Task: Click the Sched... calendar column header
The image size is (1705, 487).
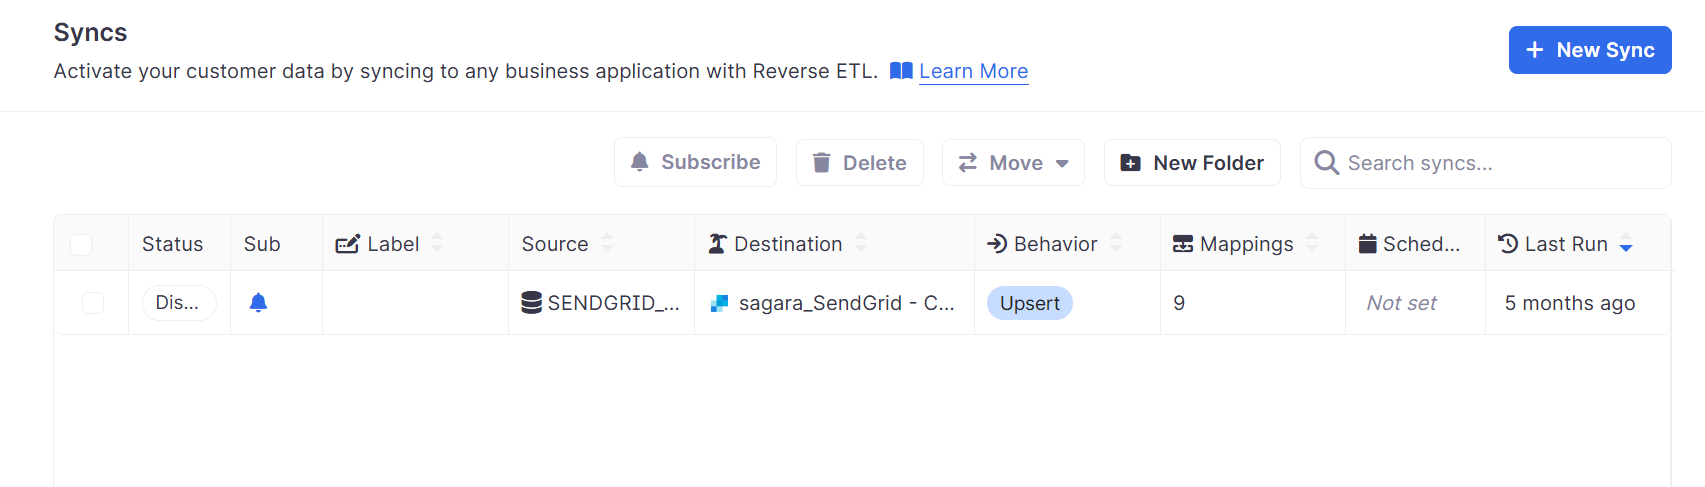Action: [1410, 244]
